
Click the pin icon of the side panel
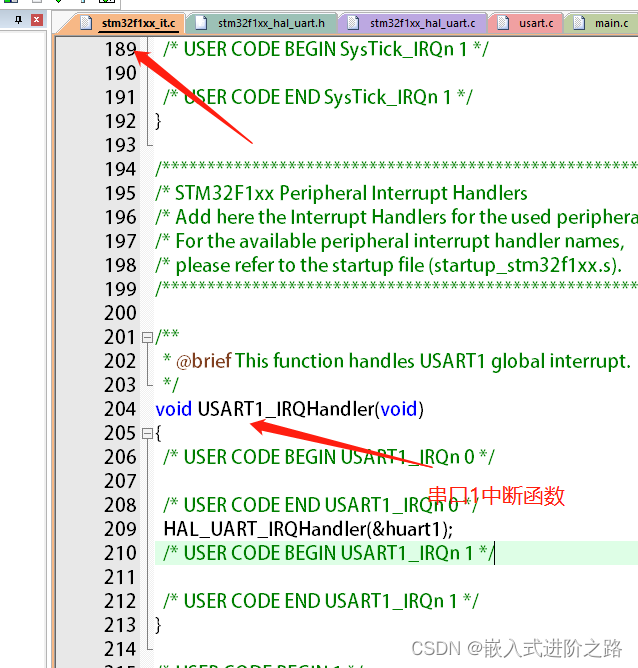(18, 20)
